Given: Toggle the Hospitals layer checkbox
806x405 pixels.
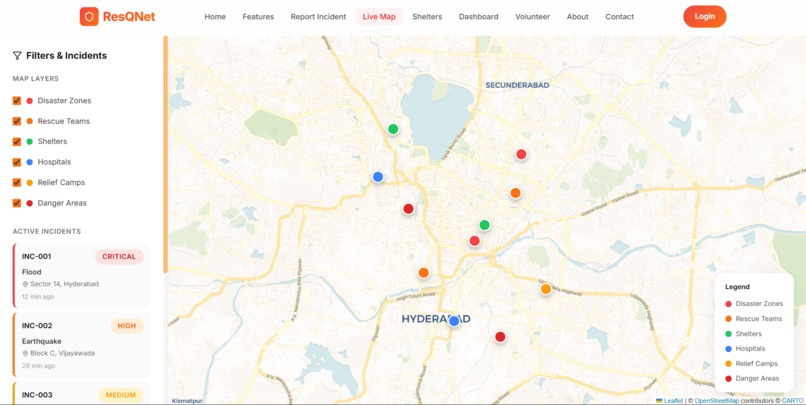Looking at the screenshot, I should point(17,162).
